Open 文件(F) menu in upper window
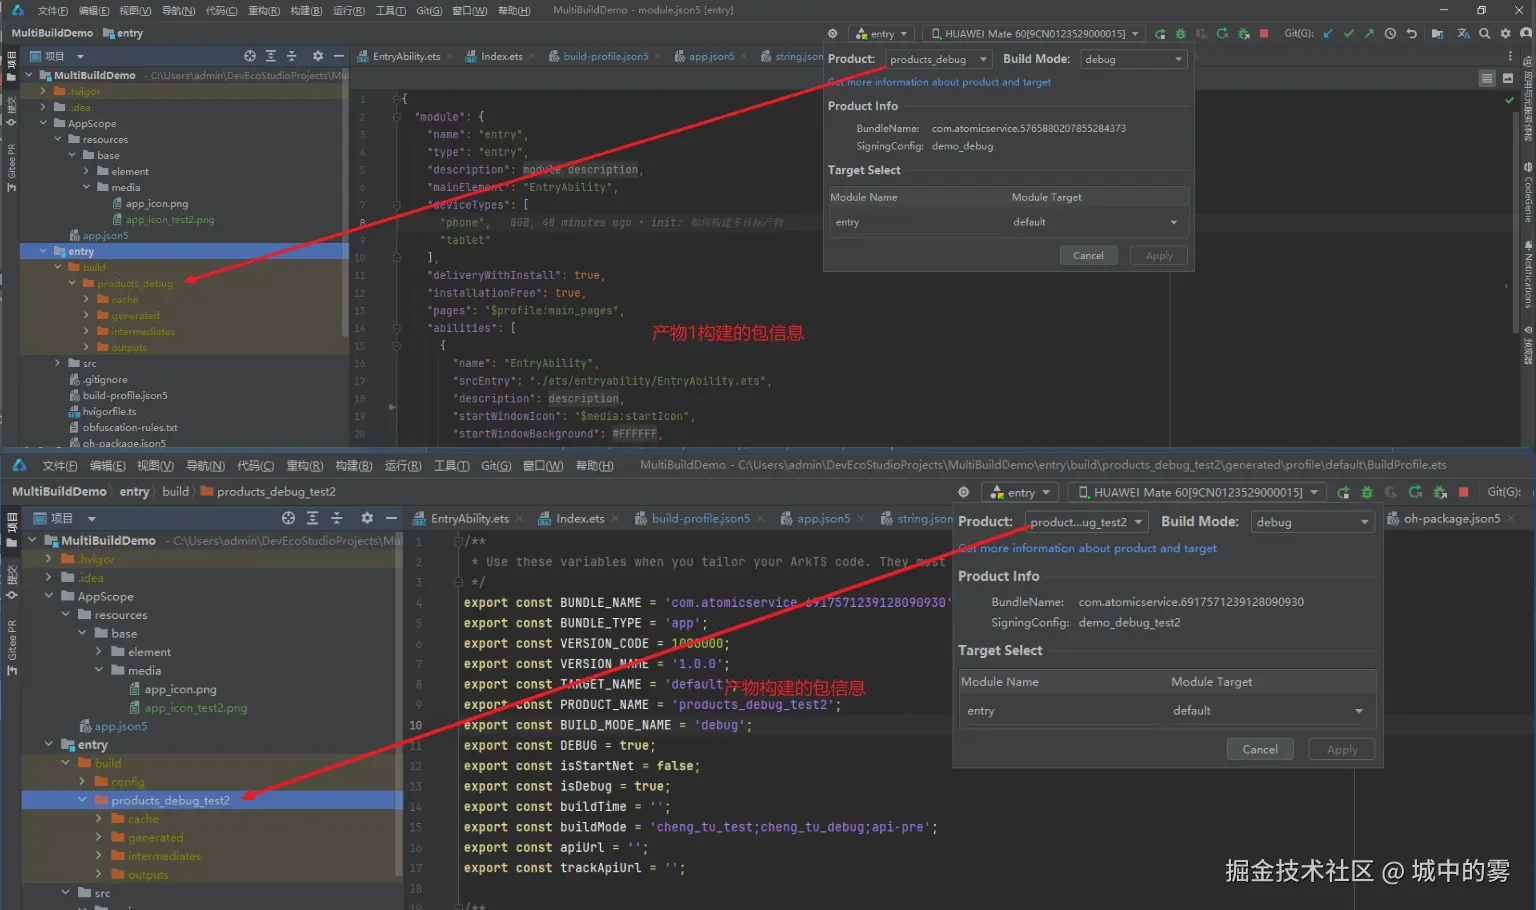This screenshot has width=1536, height=910. [x=53, y=11]
